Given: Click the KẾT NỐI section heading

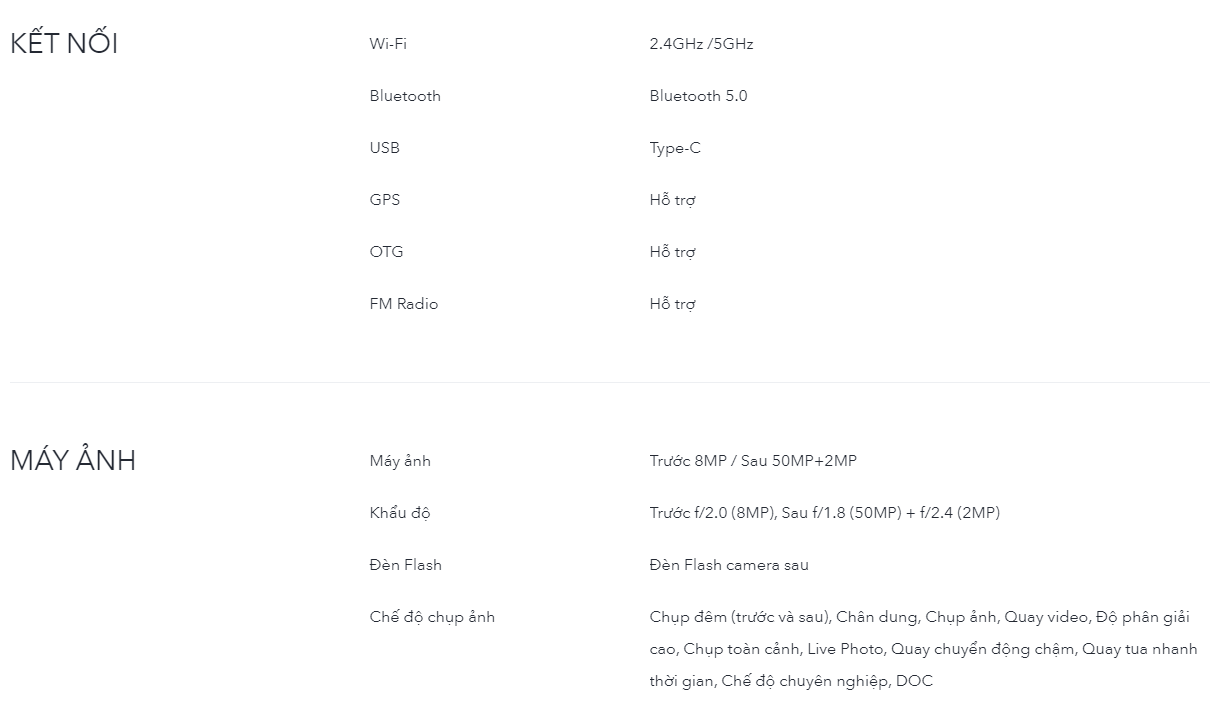Looking at the screenshot, I should pos(64,45).
